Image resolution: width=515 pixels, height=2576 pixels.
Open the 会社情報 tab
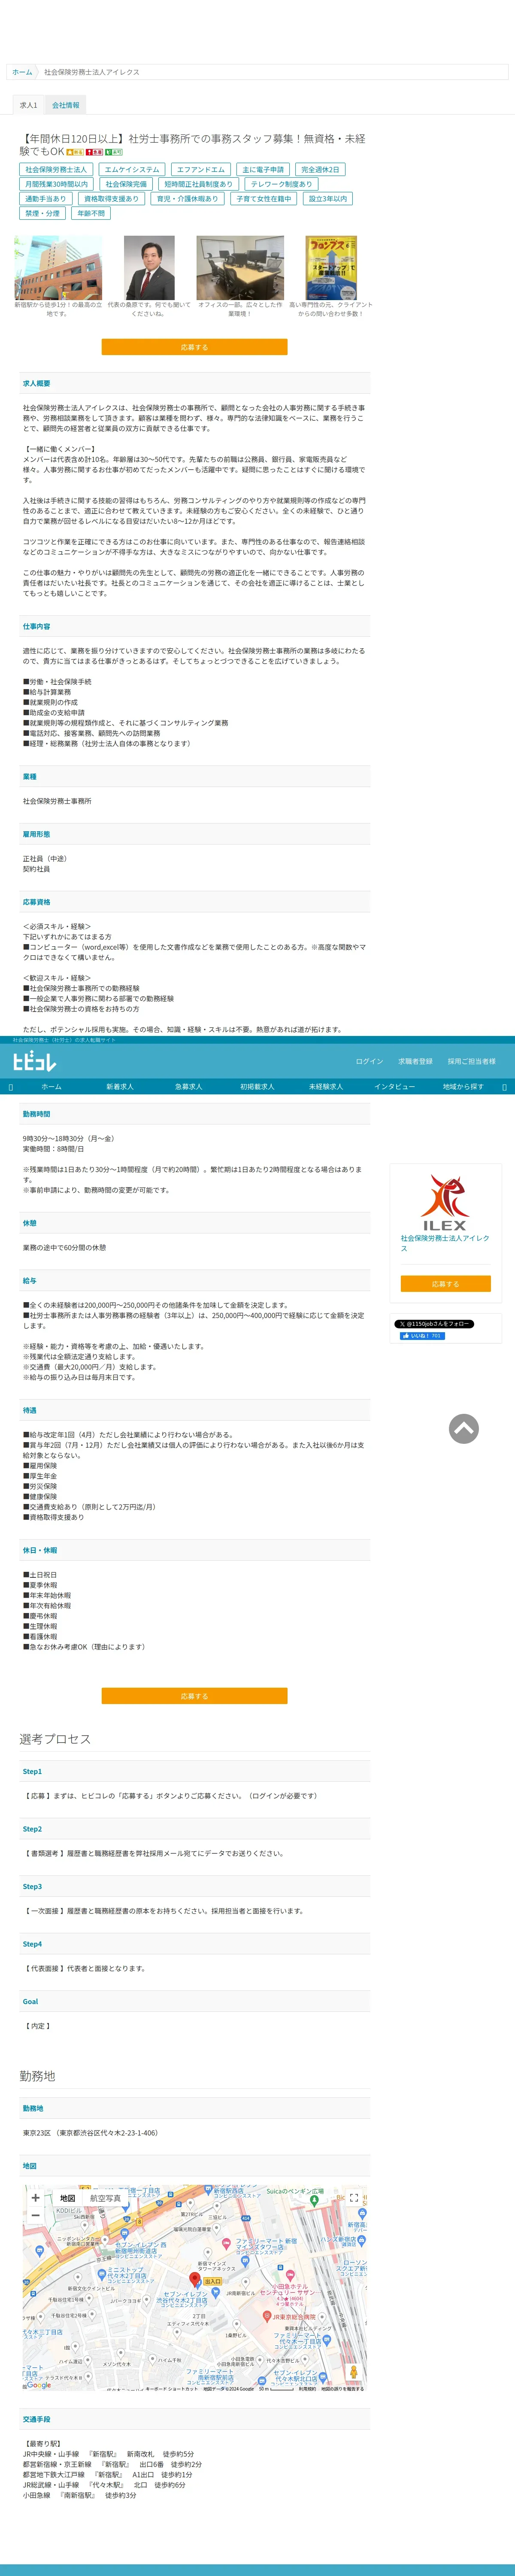tap(66, 105)
